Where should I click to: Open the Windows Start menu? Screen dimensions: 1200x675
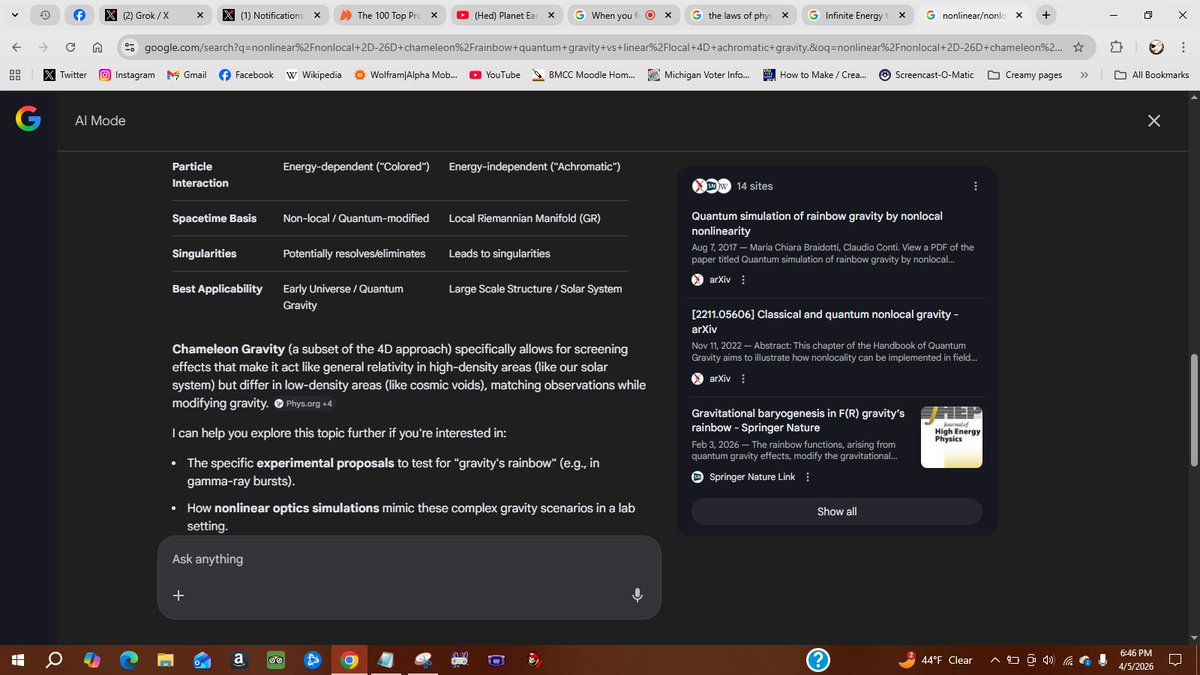(17, 660)
